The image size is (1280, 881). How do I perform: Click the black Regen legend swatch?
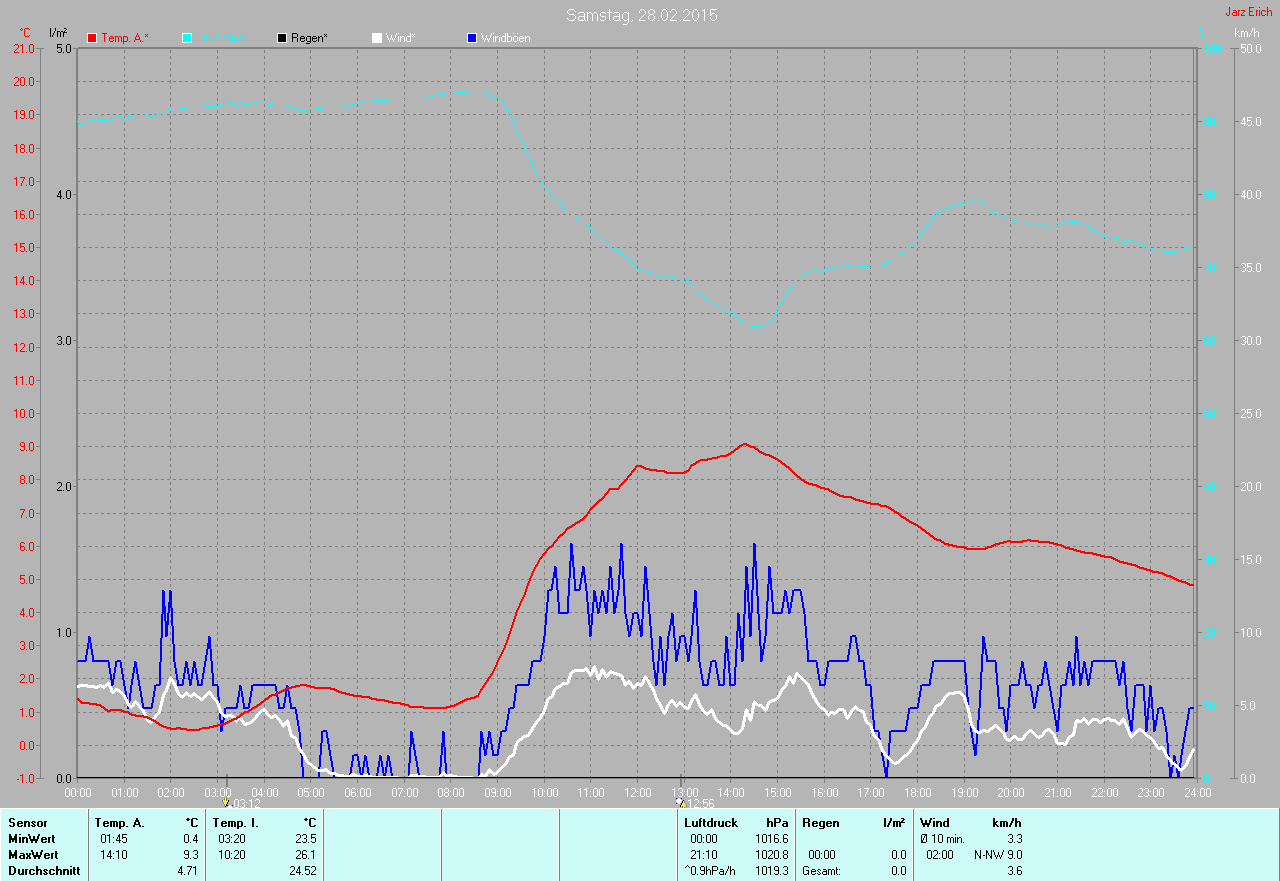[x=282, y=38]
